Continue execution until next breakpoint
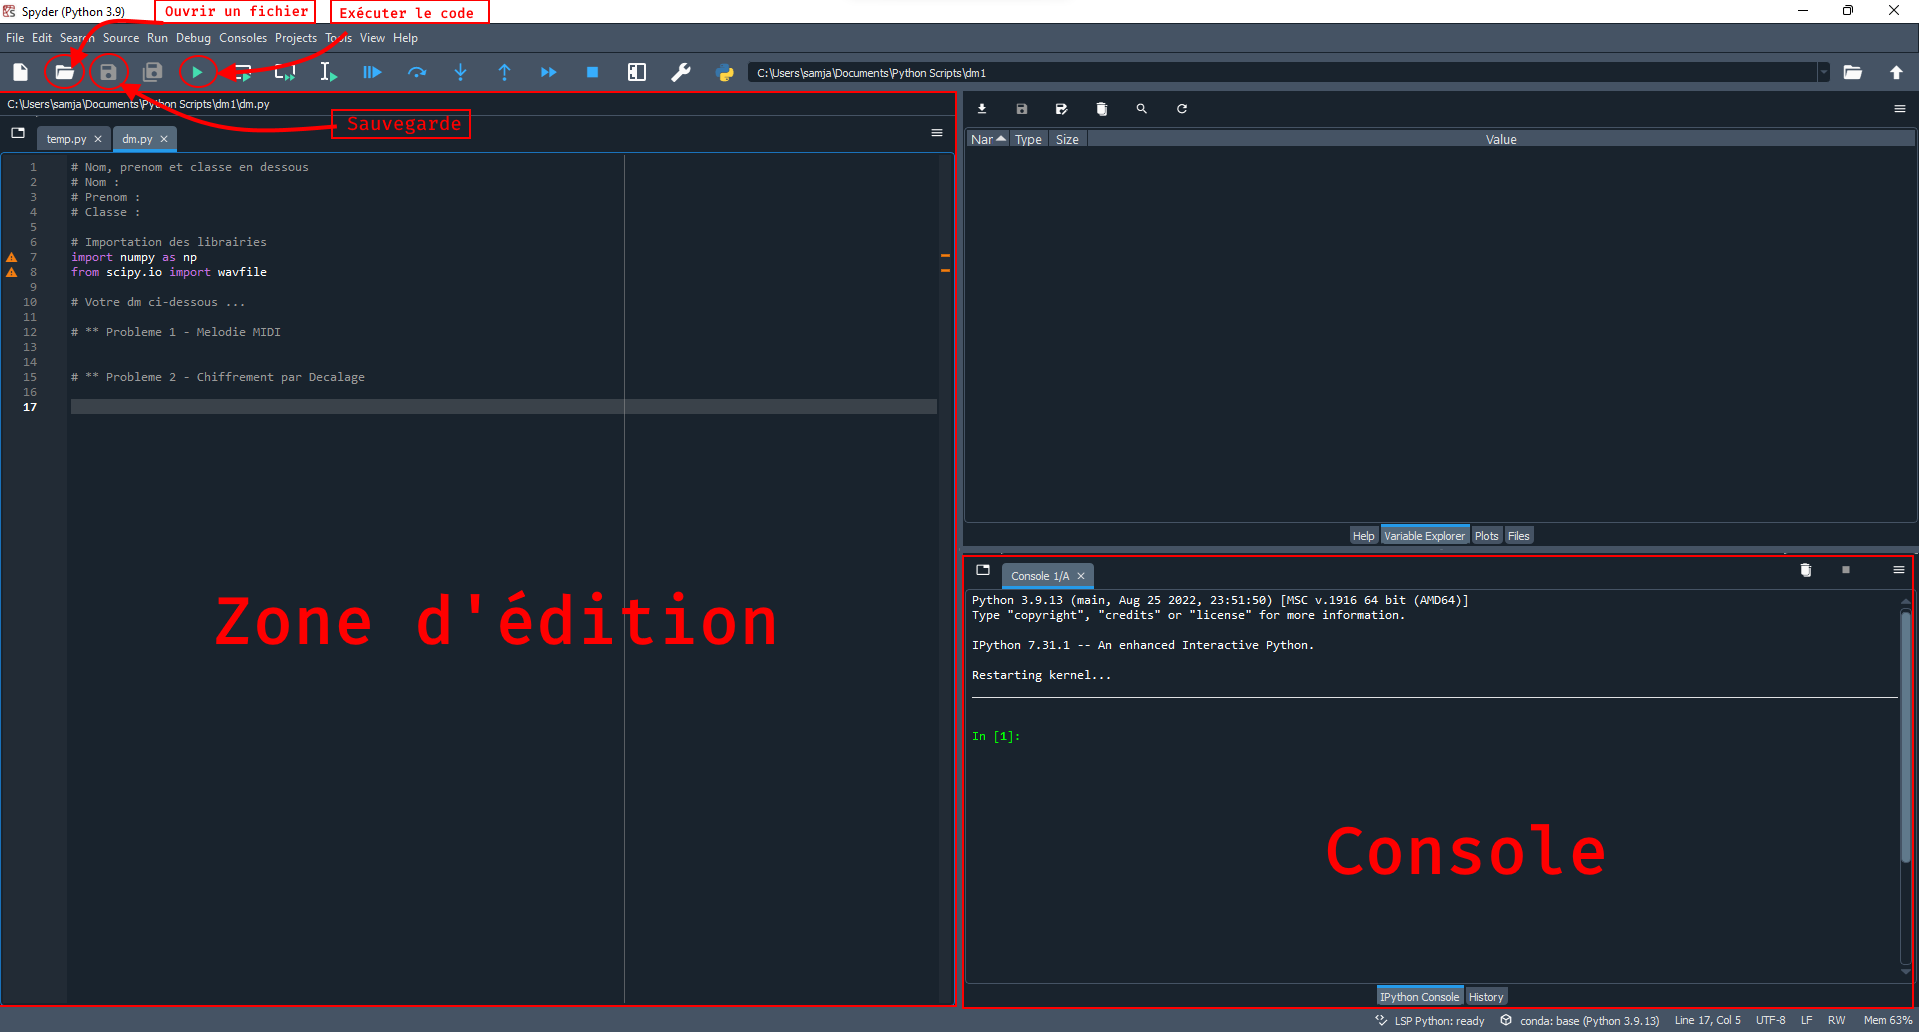Image resolution: width=1919 pixels, height=1032 pixels. point(548,72)
